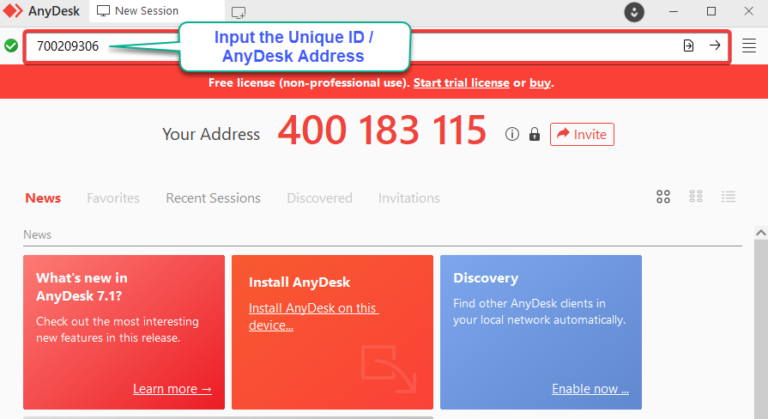This screenshot has height=419, width=768.
Task: Click Learn more on What's new card
Action: pos(172,388)
